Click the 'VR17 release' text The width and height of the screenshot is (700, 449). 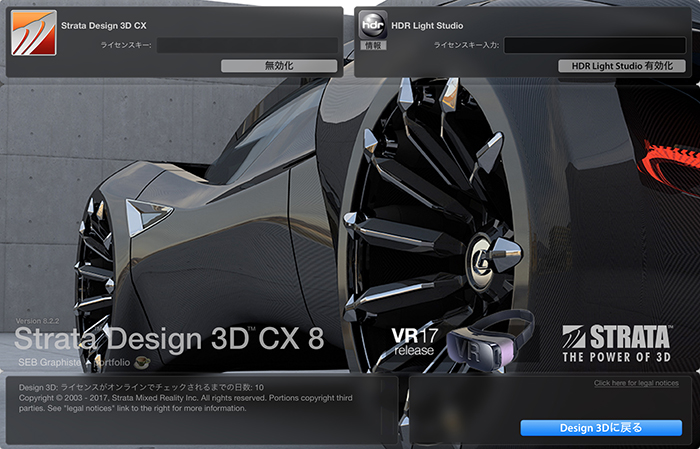click(x=414, y=342)
